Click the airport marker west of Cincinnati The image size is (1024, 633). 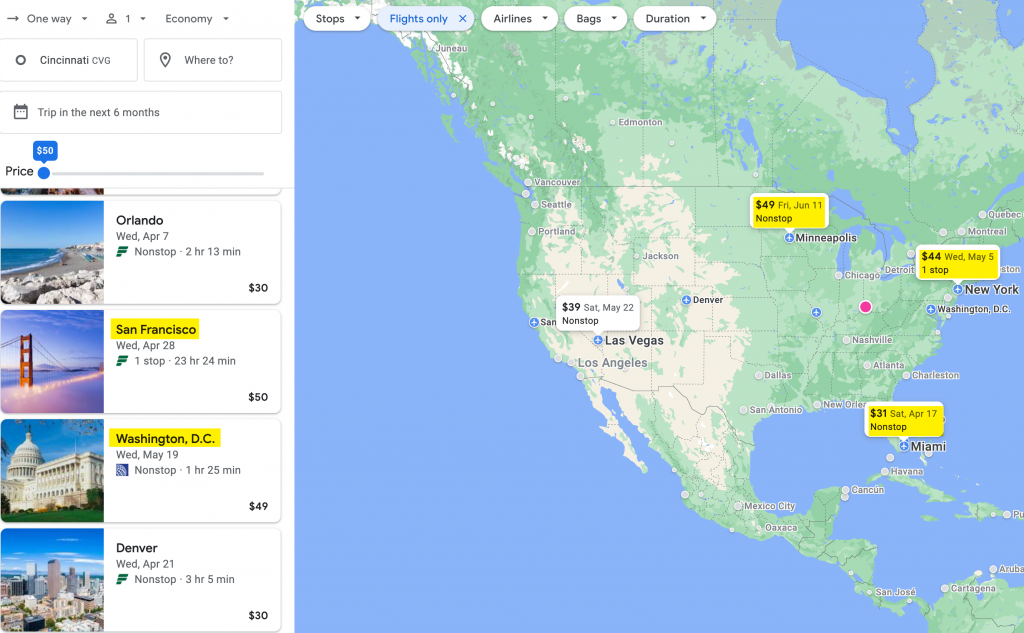pos(816,312)
